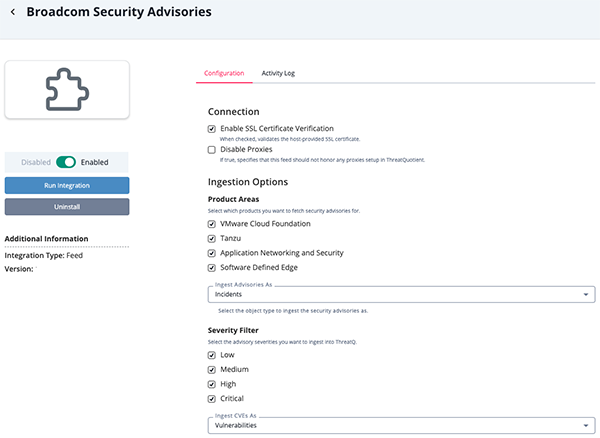Click the proxies help text mentioning ThreatQuotient

(x=322, y=160)
